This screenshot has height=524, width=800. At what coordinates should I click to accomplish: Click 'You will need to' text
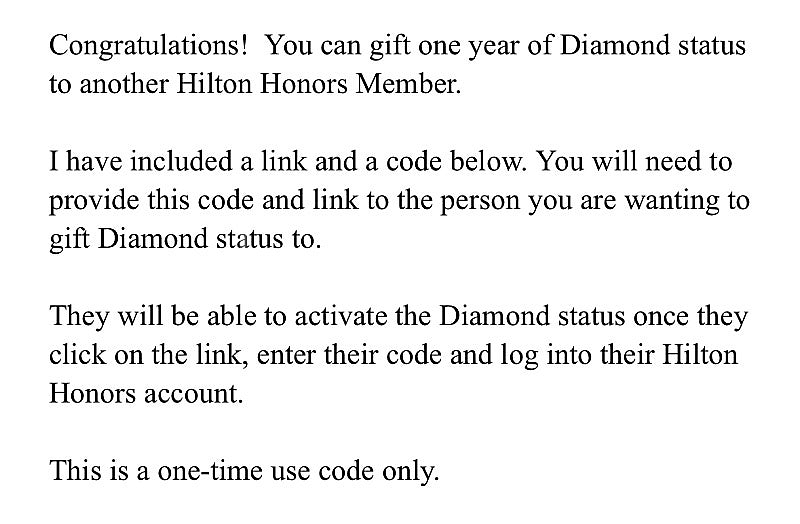pos(635,161)
